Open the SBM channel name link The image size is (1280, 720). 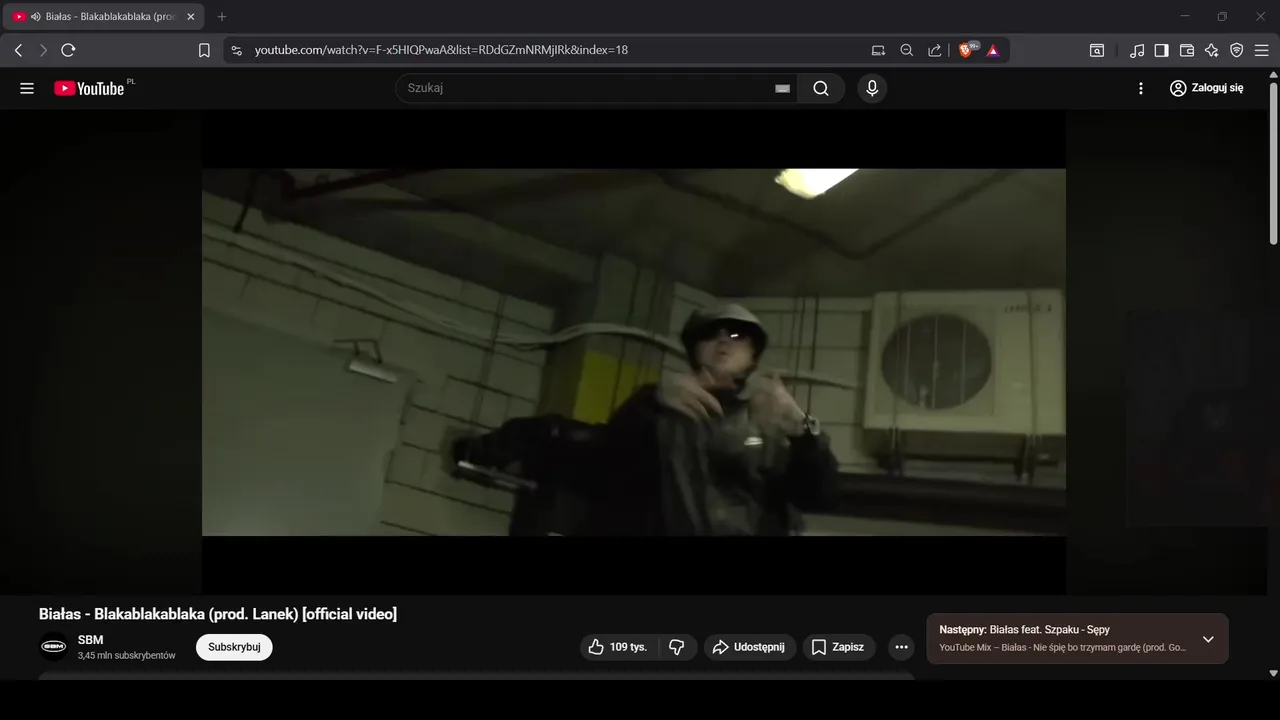click(90, 640)
